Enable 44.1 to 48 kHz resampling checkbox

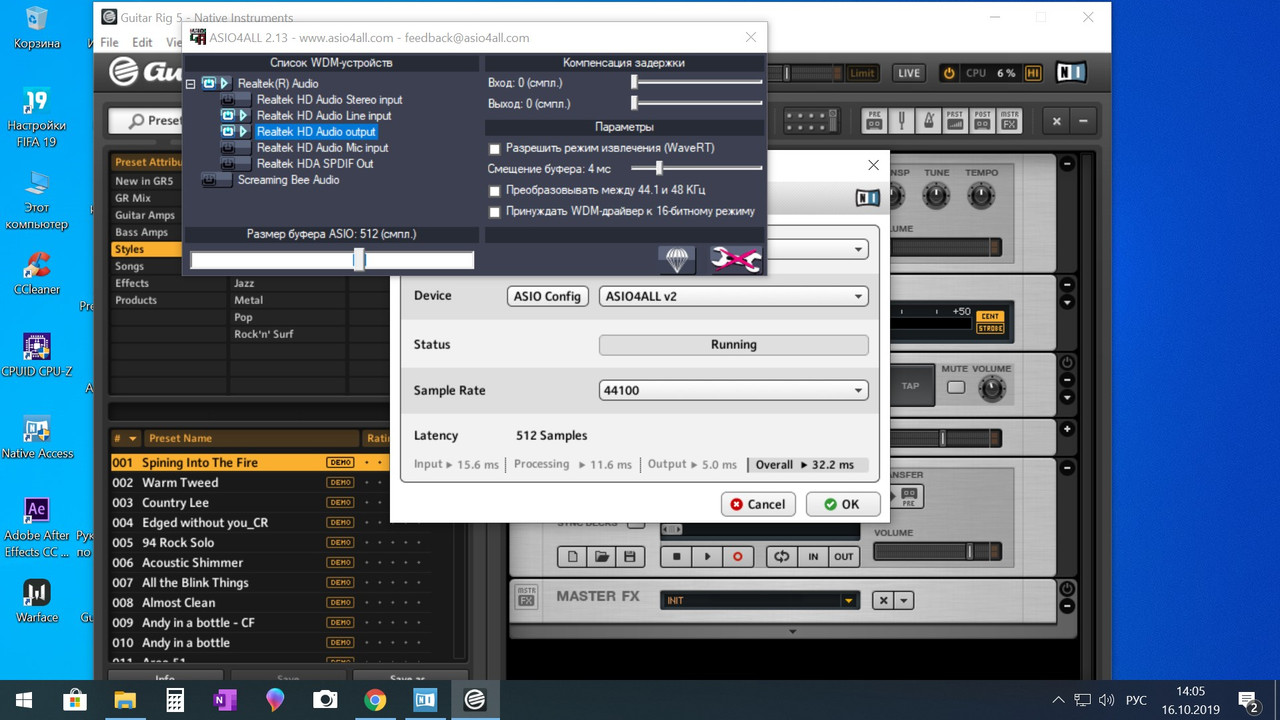click(x=494, y=190)
